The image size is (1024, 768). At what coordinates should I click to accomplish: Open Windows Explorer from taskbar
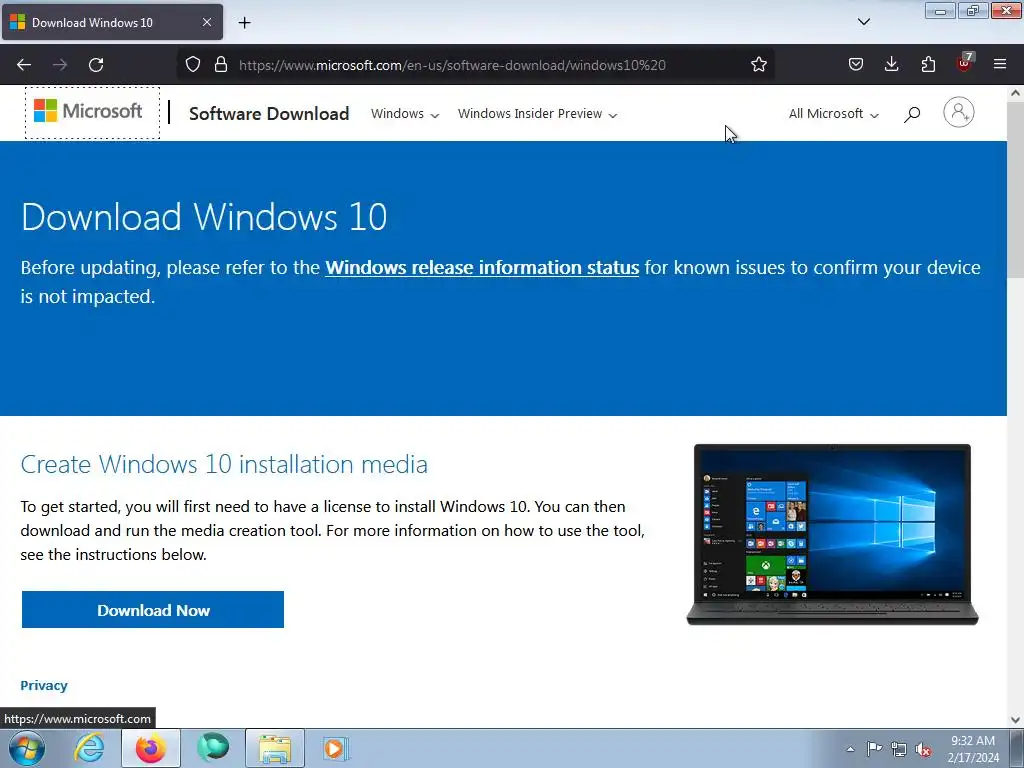275,748
